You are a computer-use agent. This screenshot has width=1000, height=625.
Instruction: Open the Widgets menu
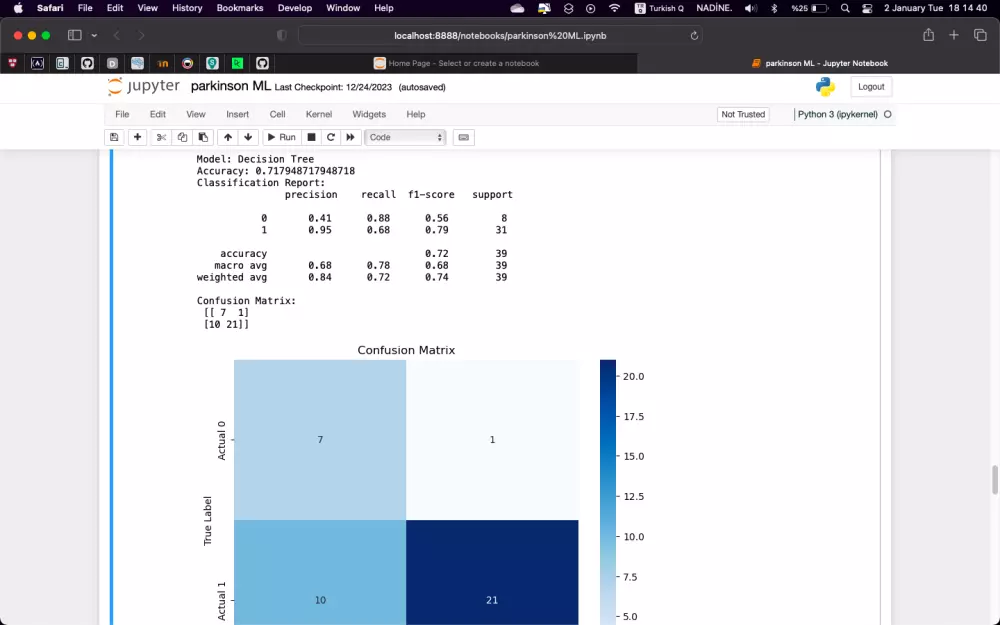(369, 114)
